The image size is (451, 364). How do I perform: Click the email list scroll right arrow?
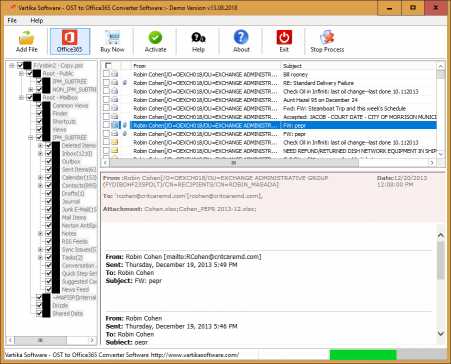tap(432, 163)
